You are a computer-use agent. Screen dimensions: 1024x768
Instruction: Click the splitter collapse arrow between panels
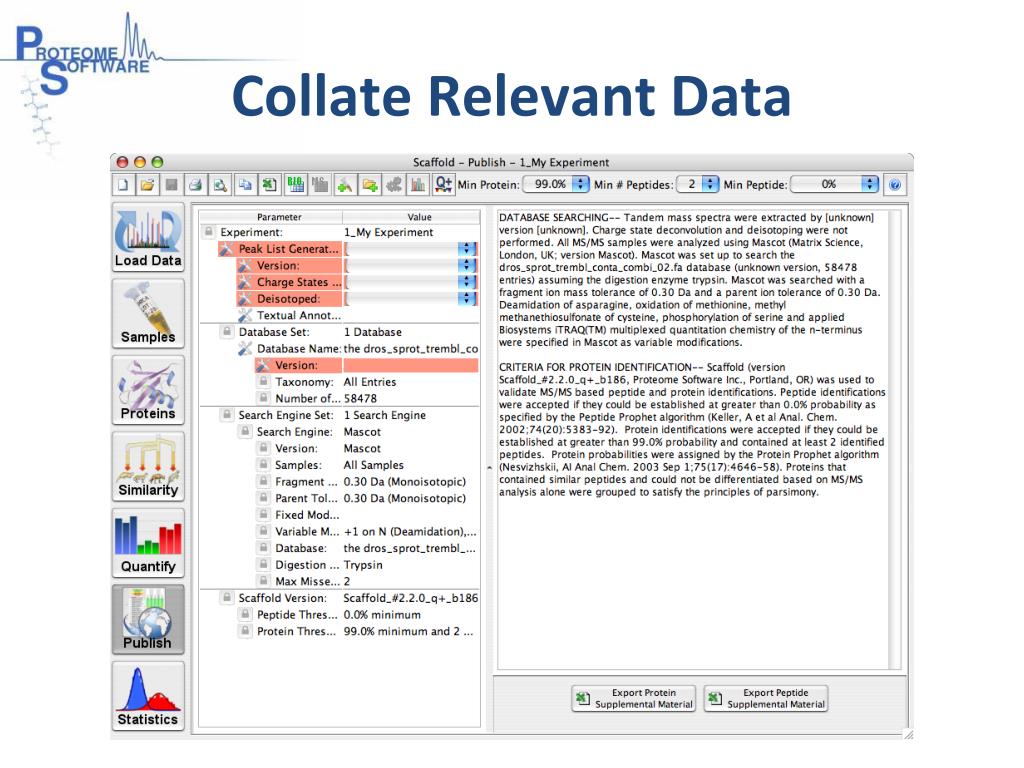click(489, 468)
